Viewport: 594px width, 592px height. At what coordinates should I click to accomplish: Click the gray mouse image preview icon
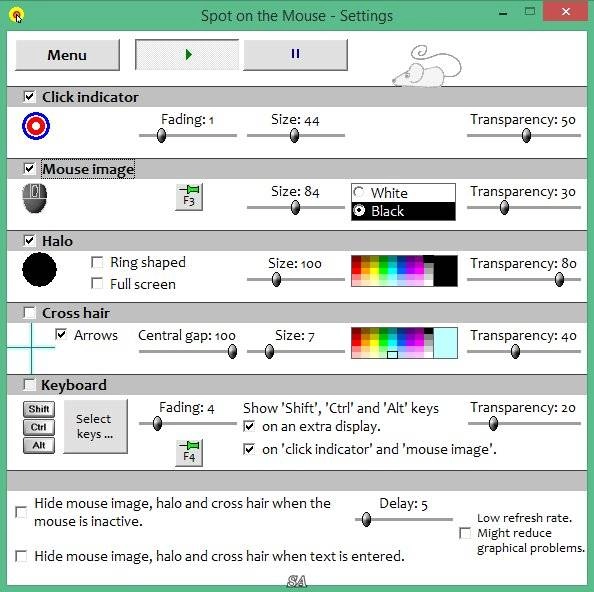34,198
